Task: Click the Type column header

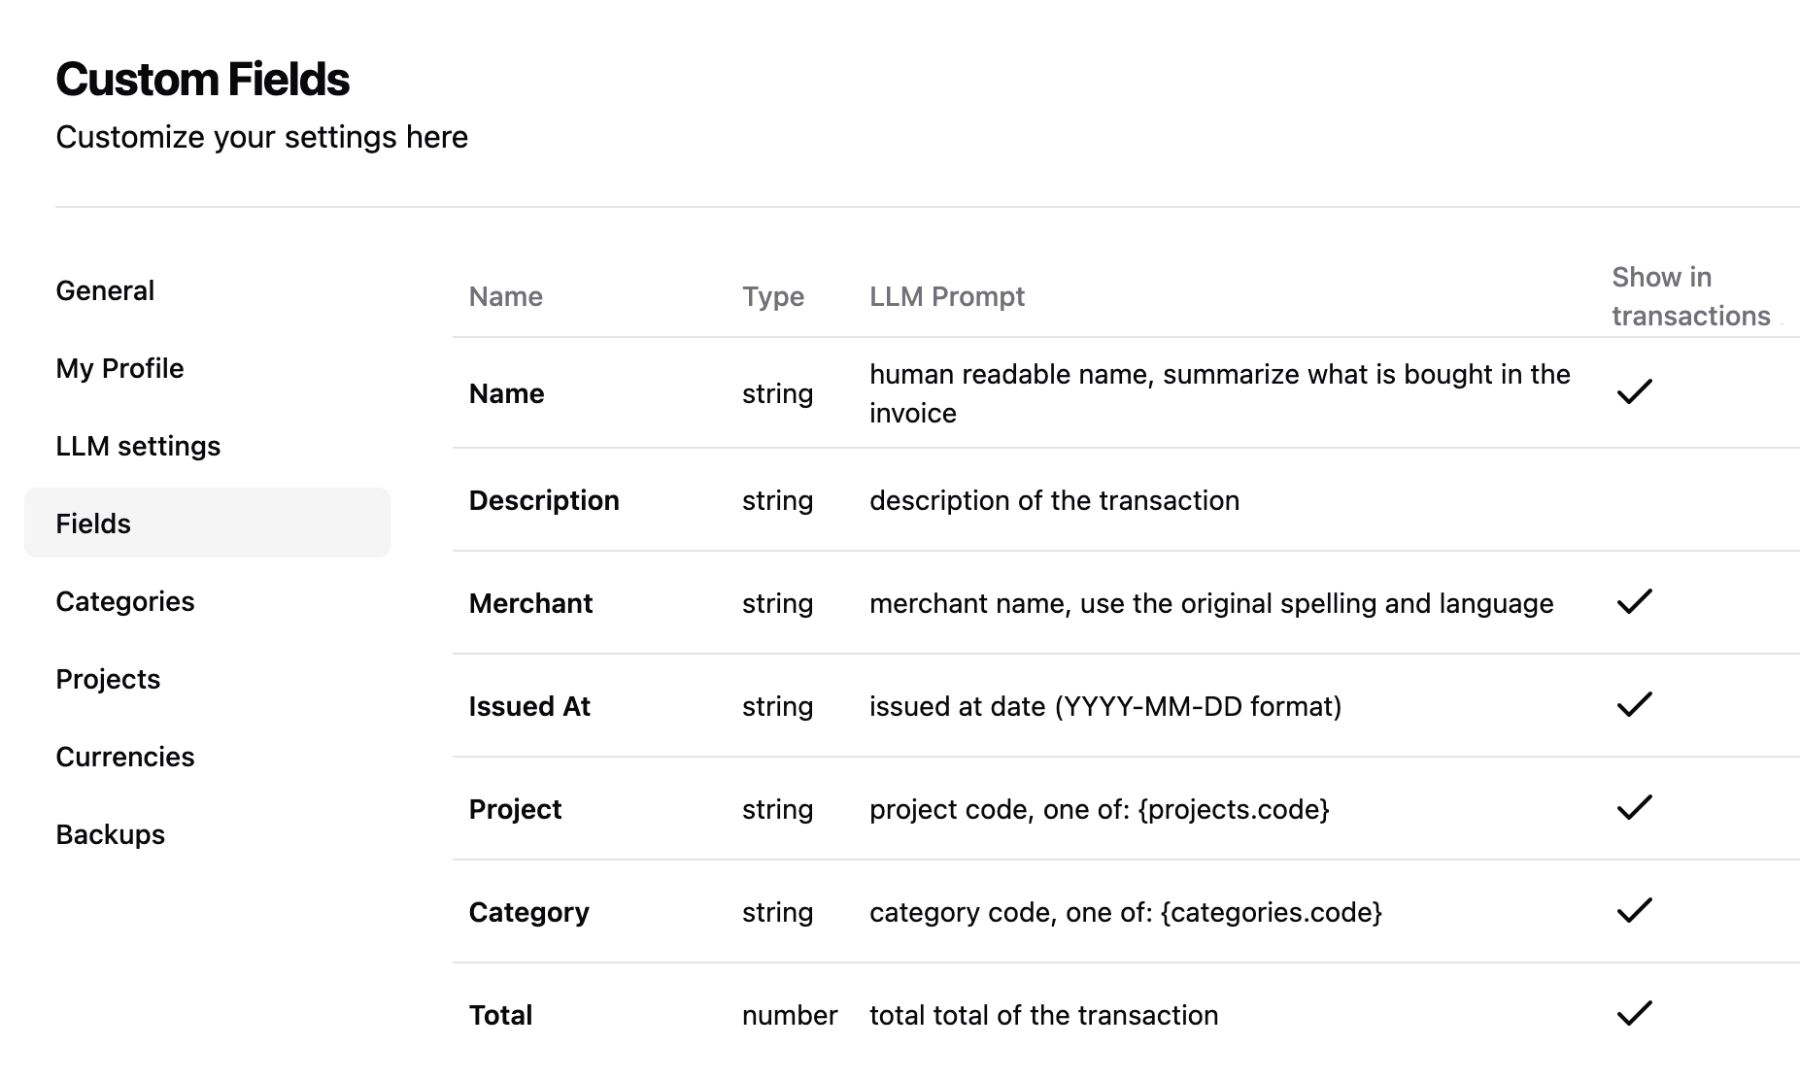Action: coord(773,296)
